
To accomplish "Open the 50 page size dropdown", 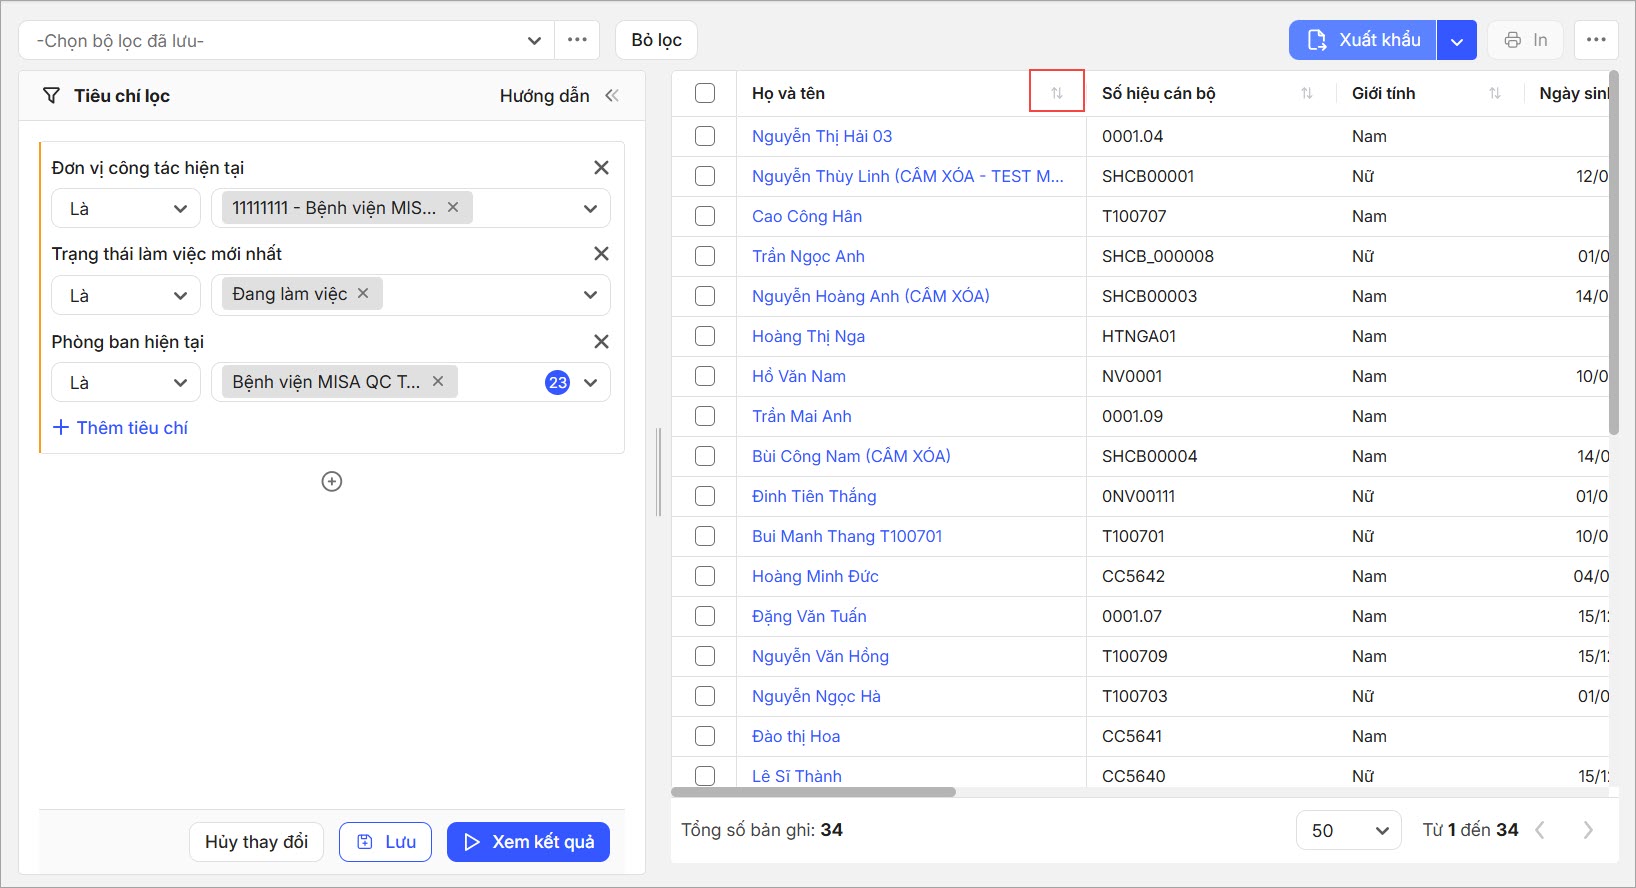I will (1348, 830).
